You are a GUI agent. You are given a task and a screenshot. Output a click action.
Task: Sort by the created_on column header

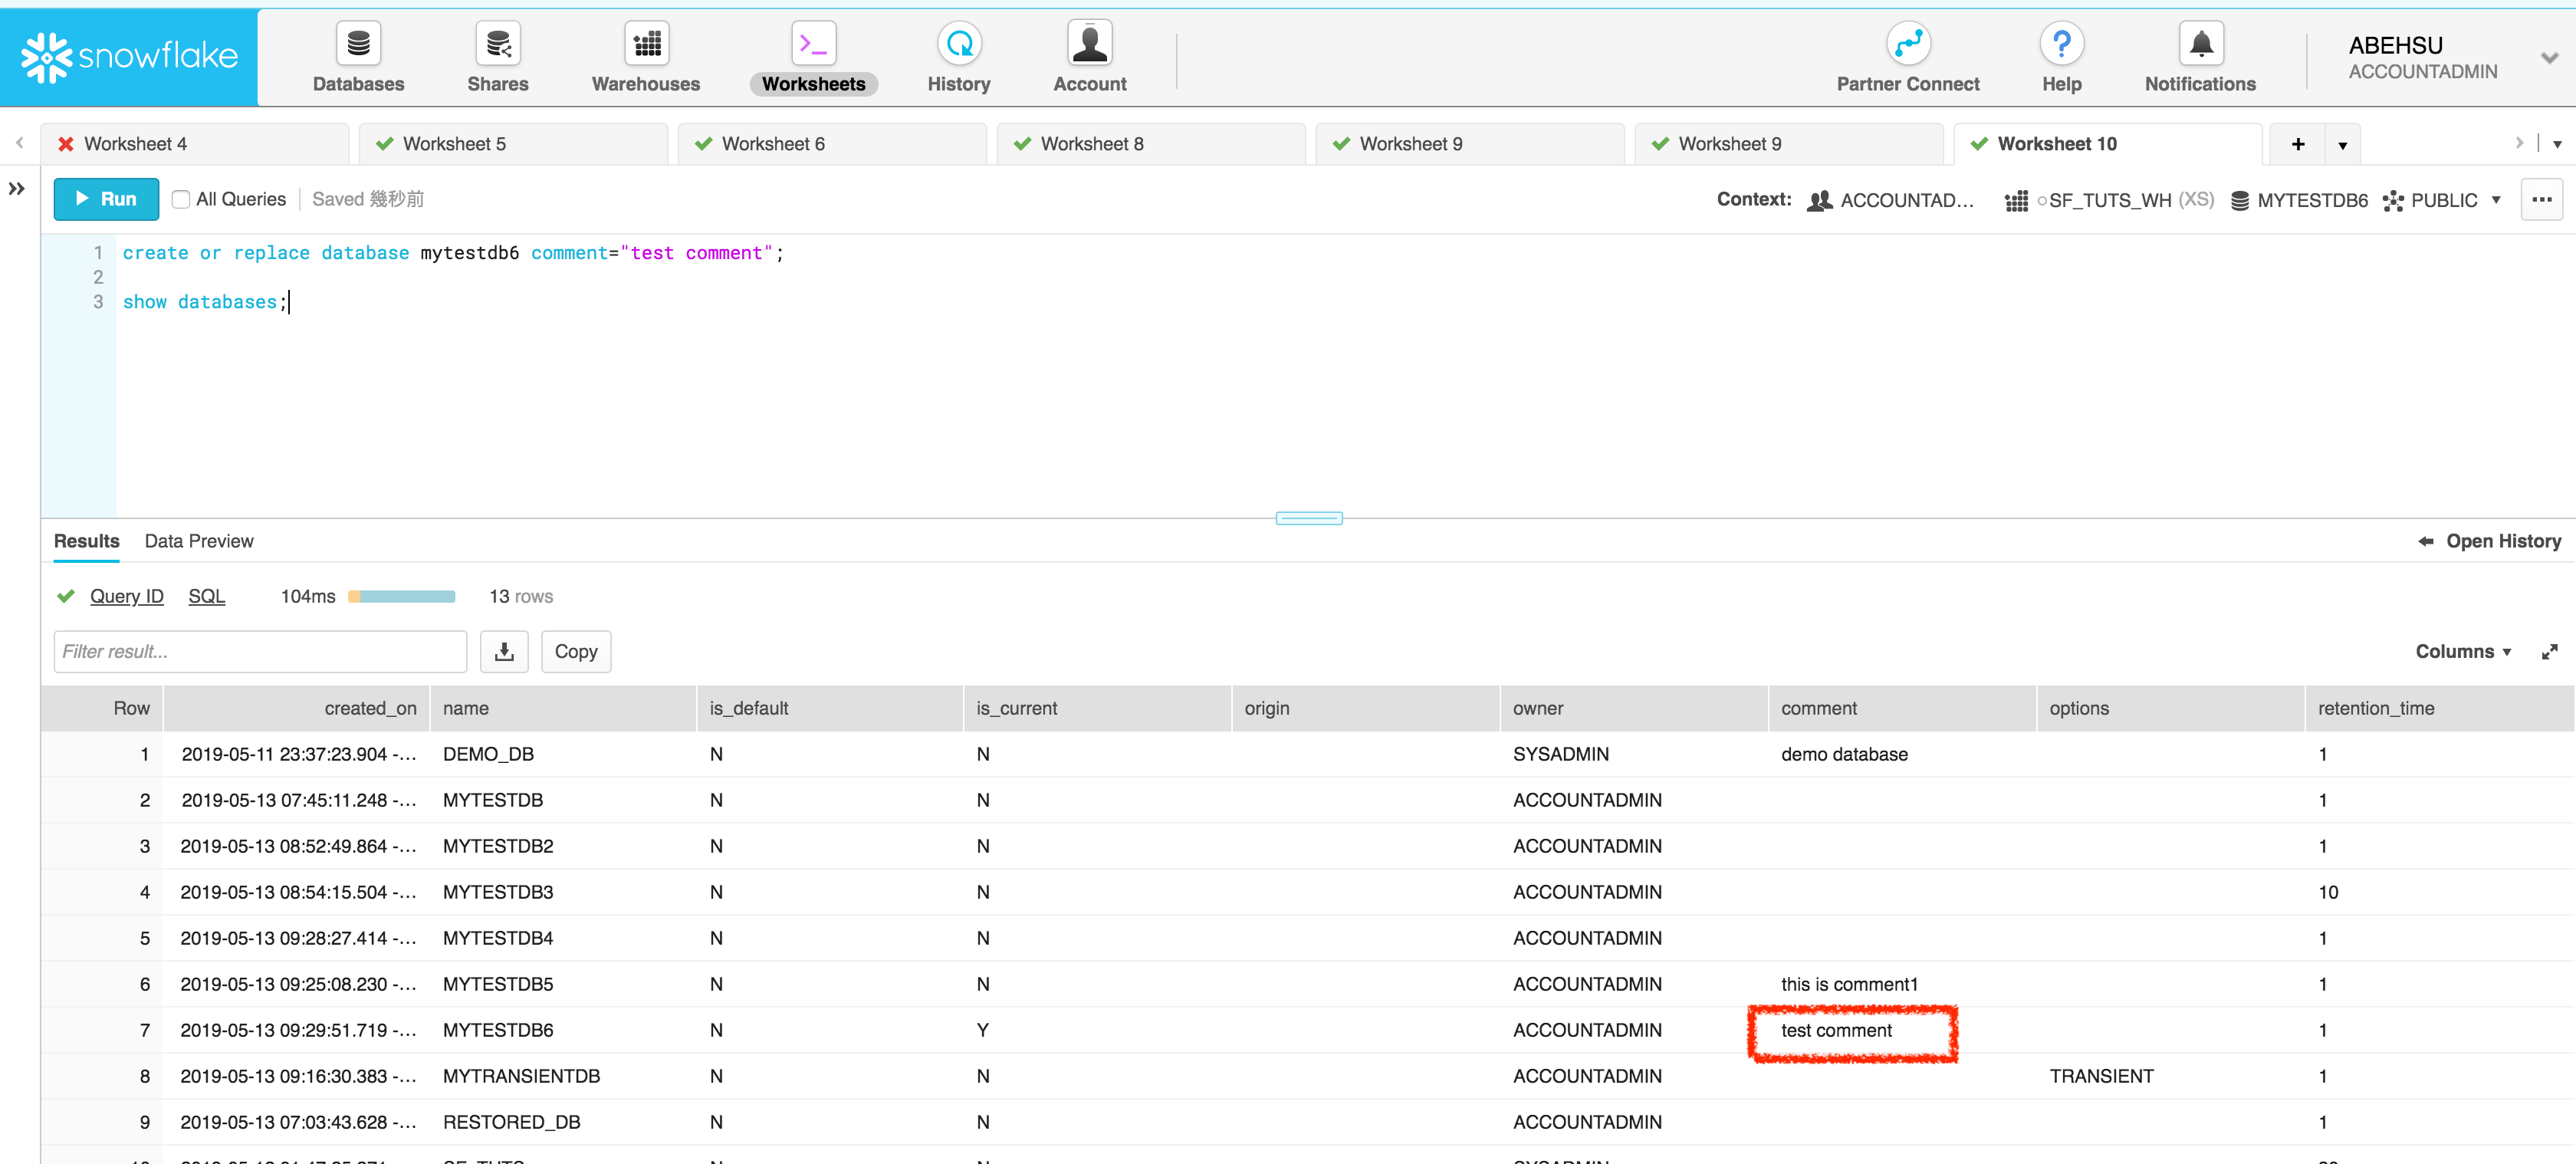(x=296, y=708)
